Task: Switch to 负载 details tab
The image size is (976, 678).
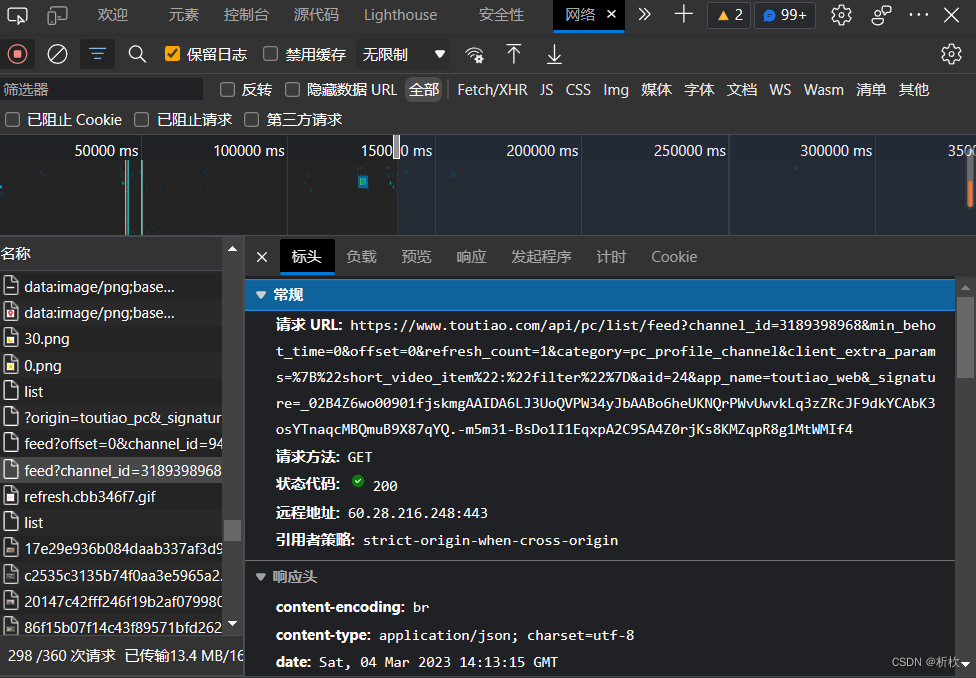Action: (x=362, y=257)
